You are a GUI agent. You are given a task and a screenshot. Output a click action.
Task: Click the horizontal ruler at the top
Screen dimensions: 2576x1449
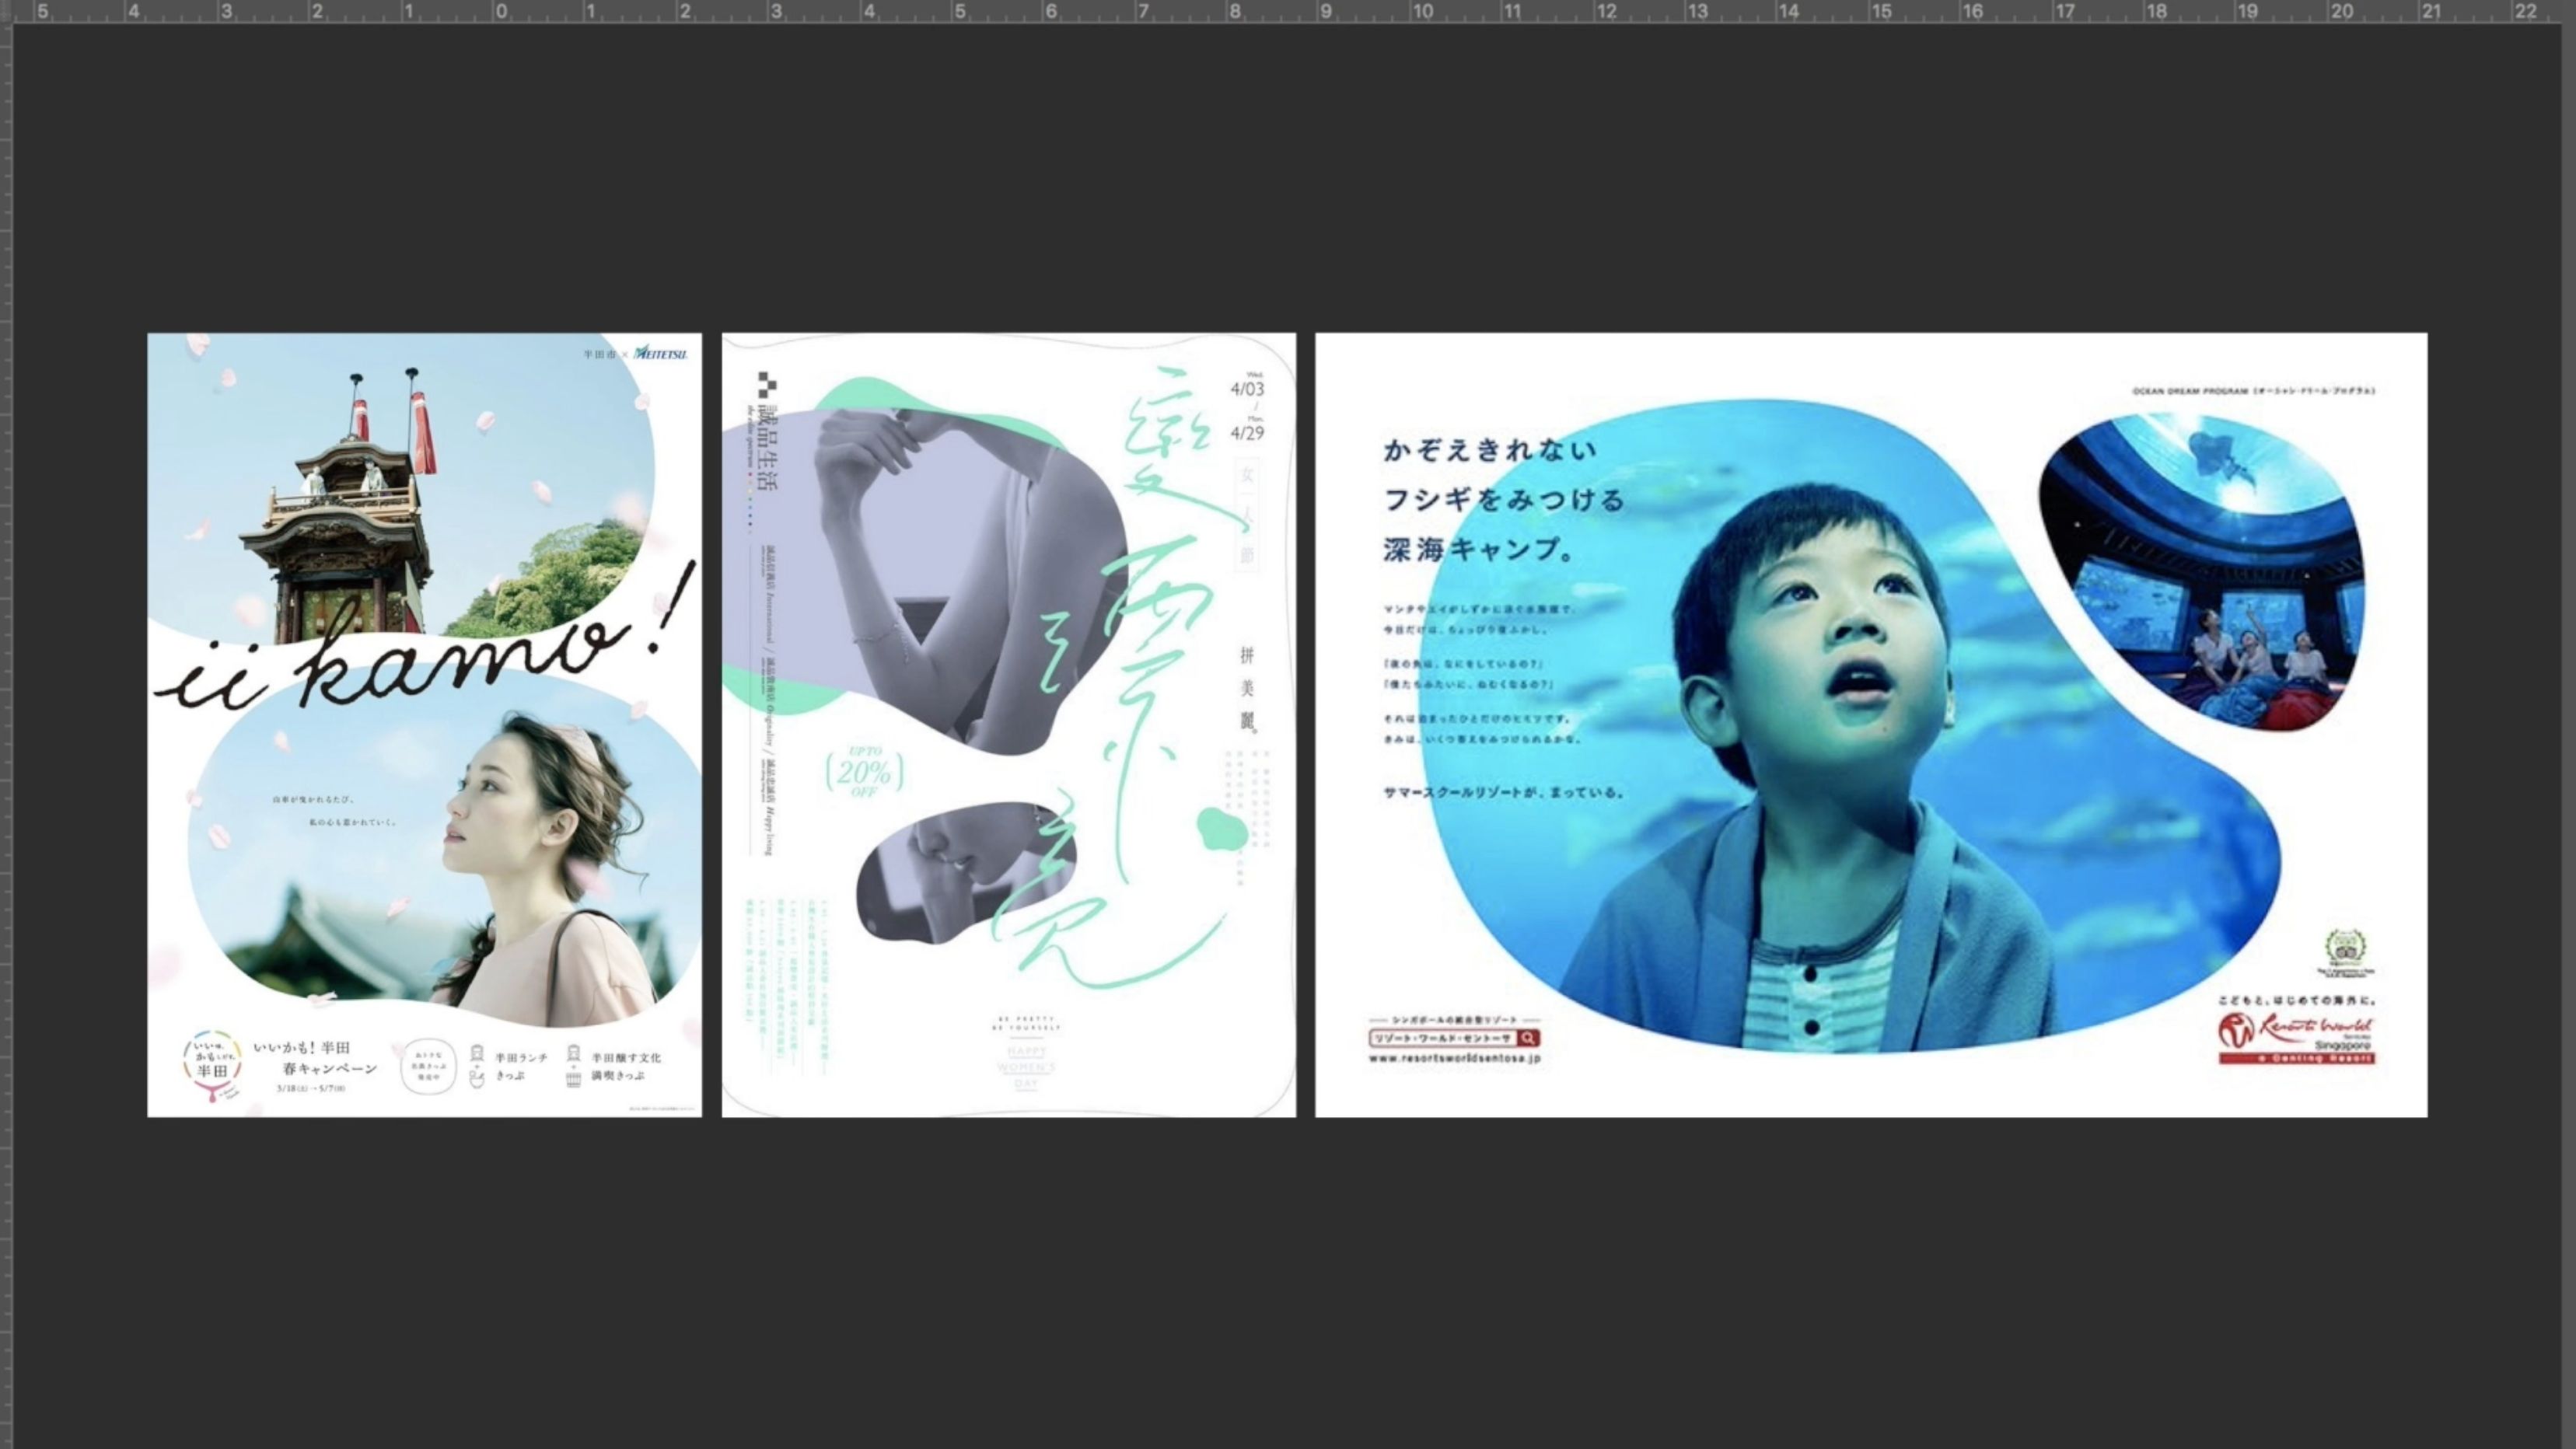(1288, 11)
